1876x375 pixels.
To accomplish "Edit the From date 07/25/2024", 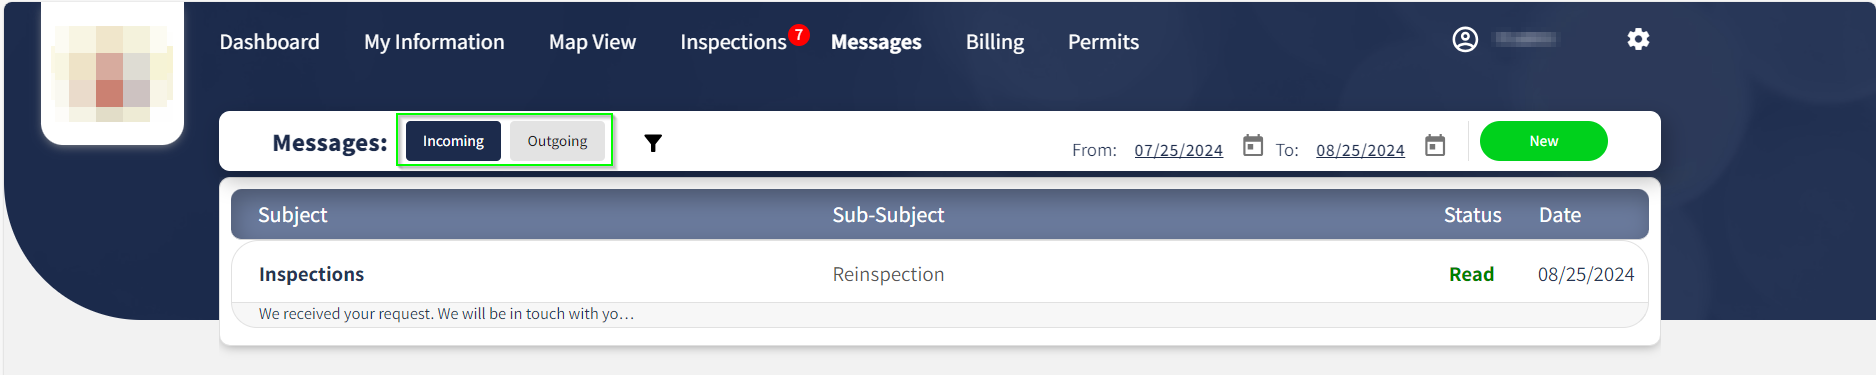I will 1178,150.
